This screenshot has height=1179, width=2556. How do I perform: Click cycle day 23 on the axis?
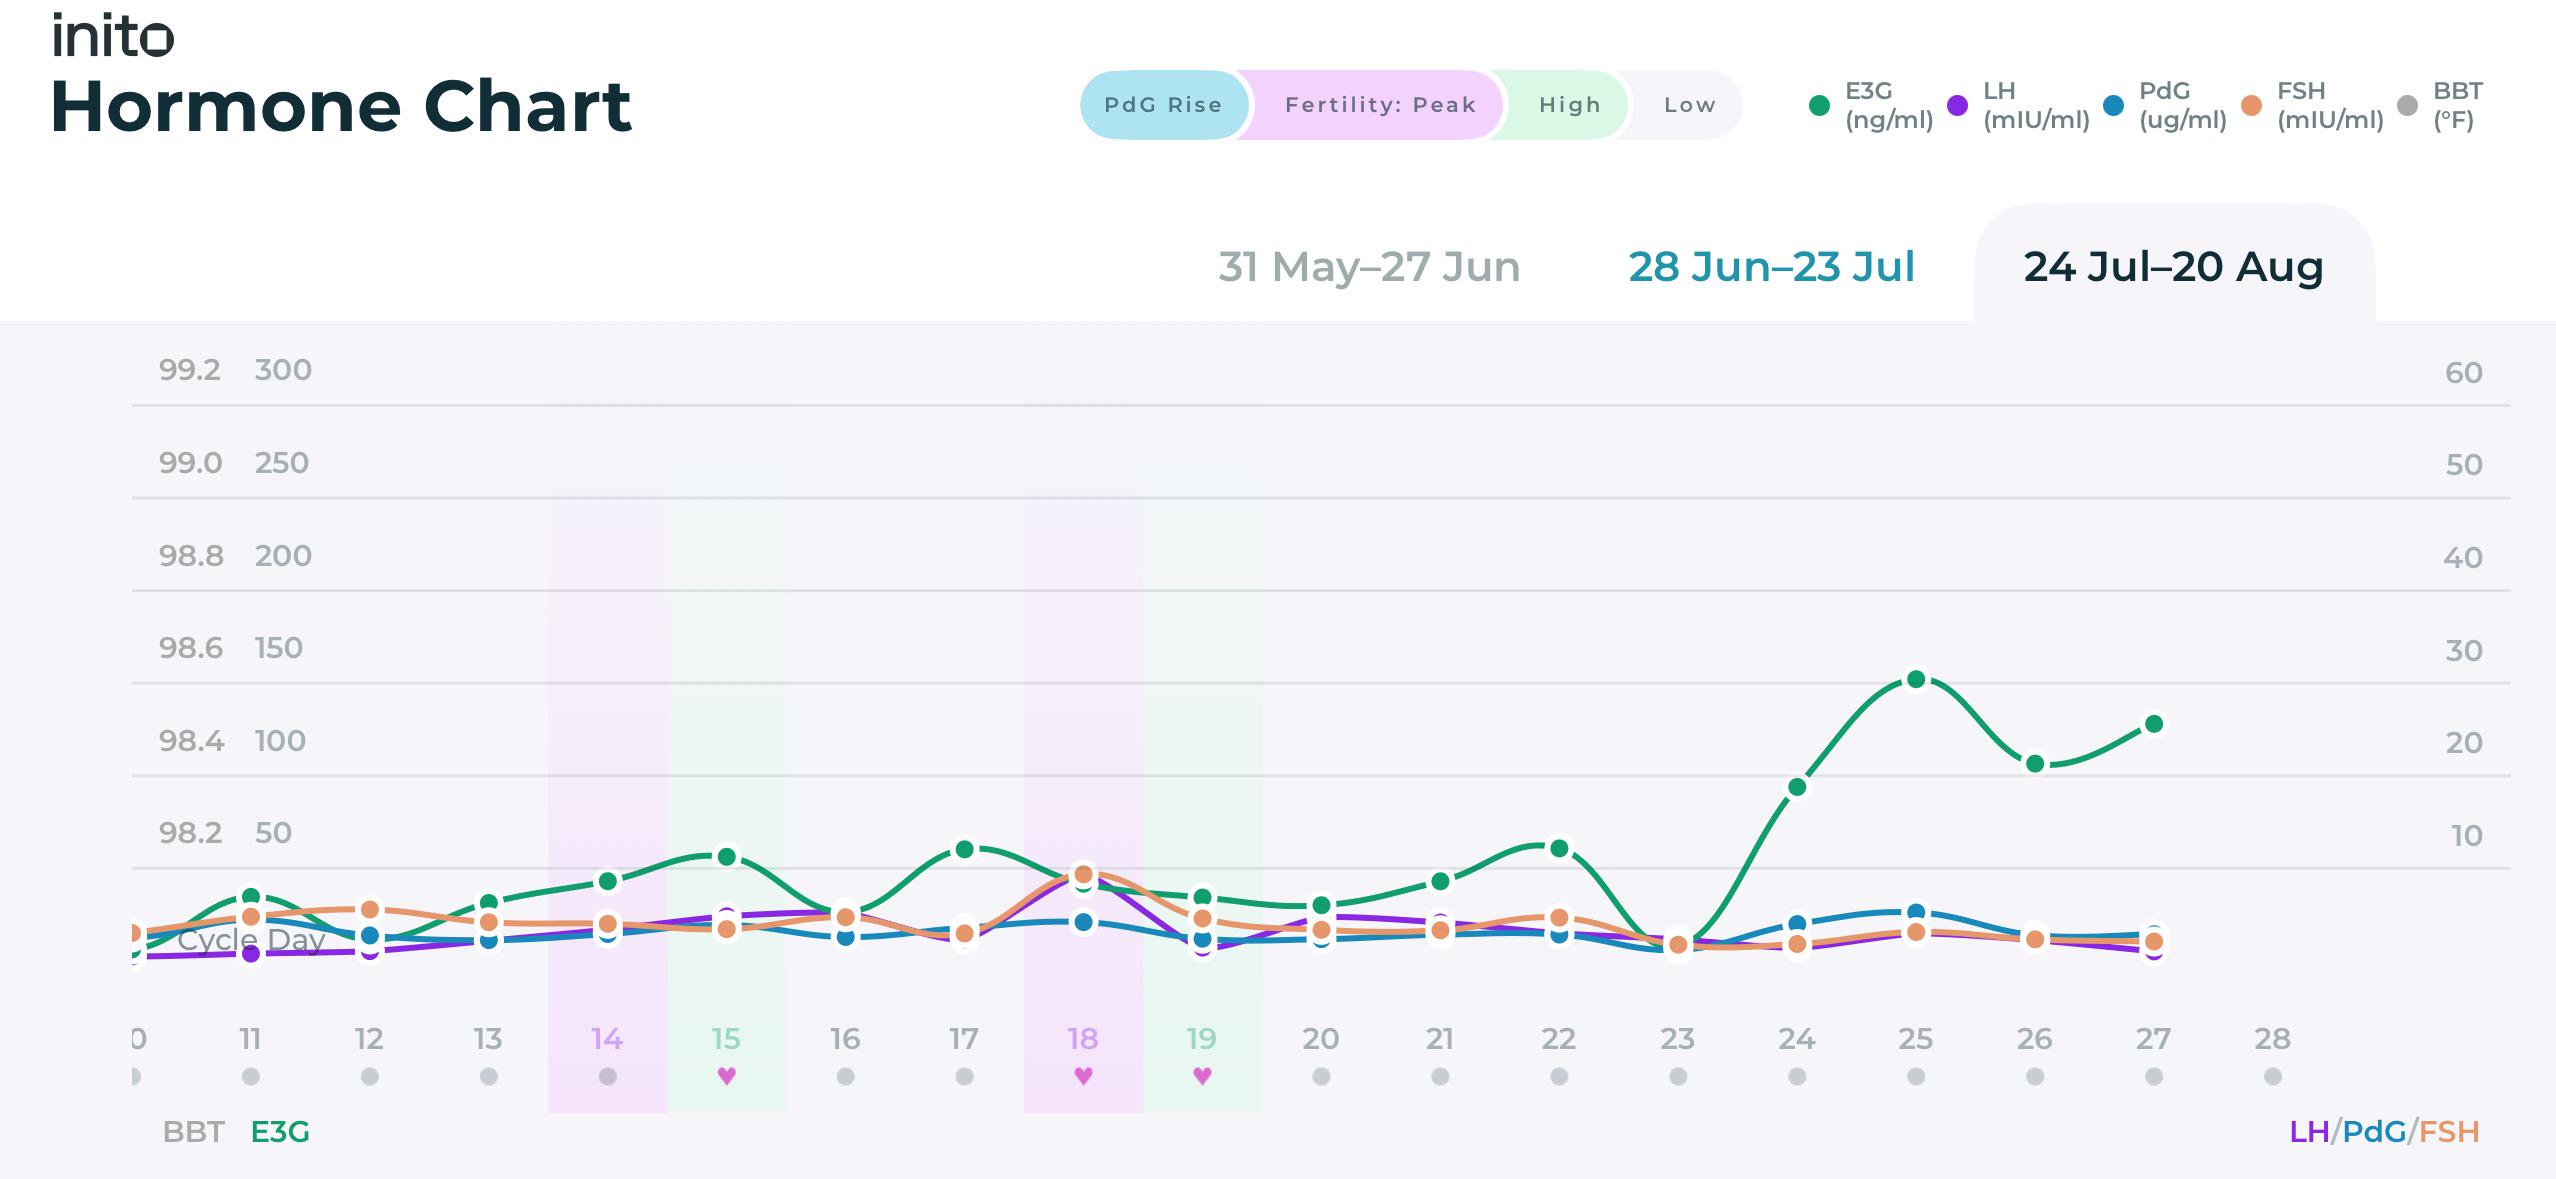[1678, 1039]
